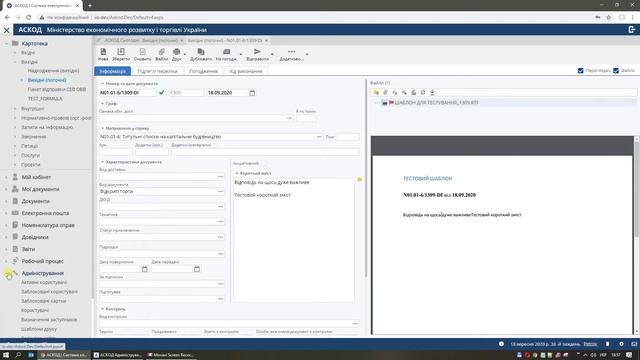Open the ellipsis for Направлено у справу field
The width and height of the screenshot is (640, 360).
click(x=319, y=137)
